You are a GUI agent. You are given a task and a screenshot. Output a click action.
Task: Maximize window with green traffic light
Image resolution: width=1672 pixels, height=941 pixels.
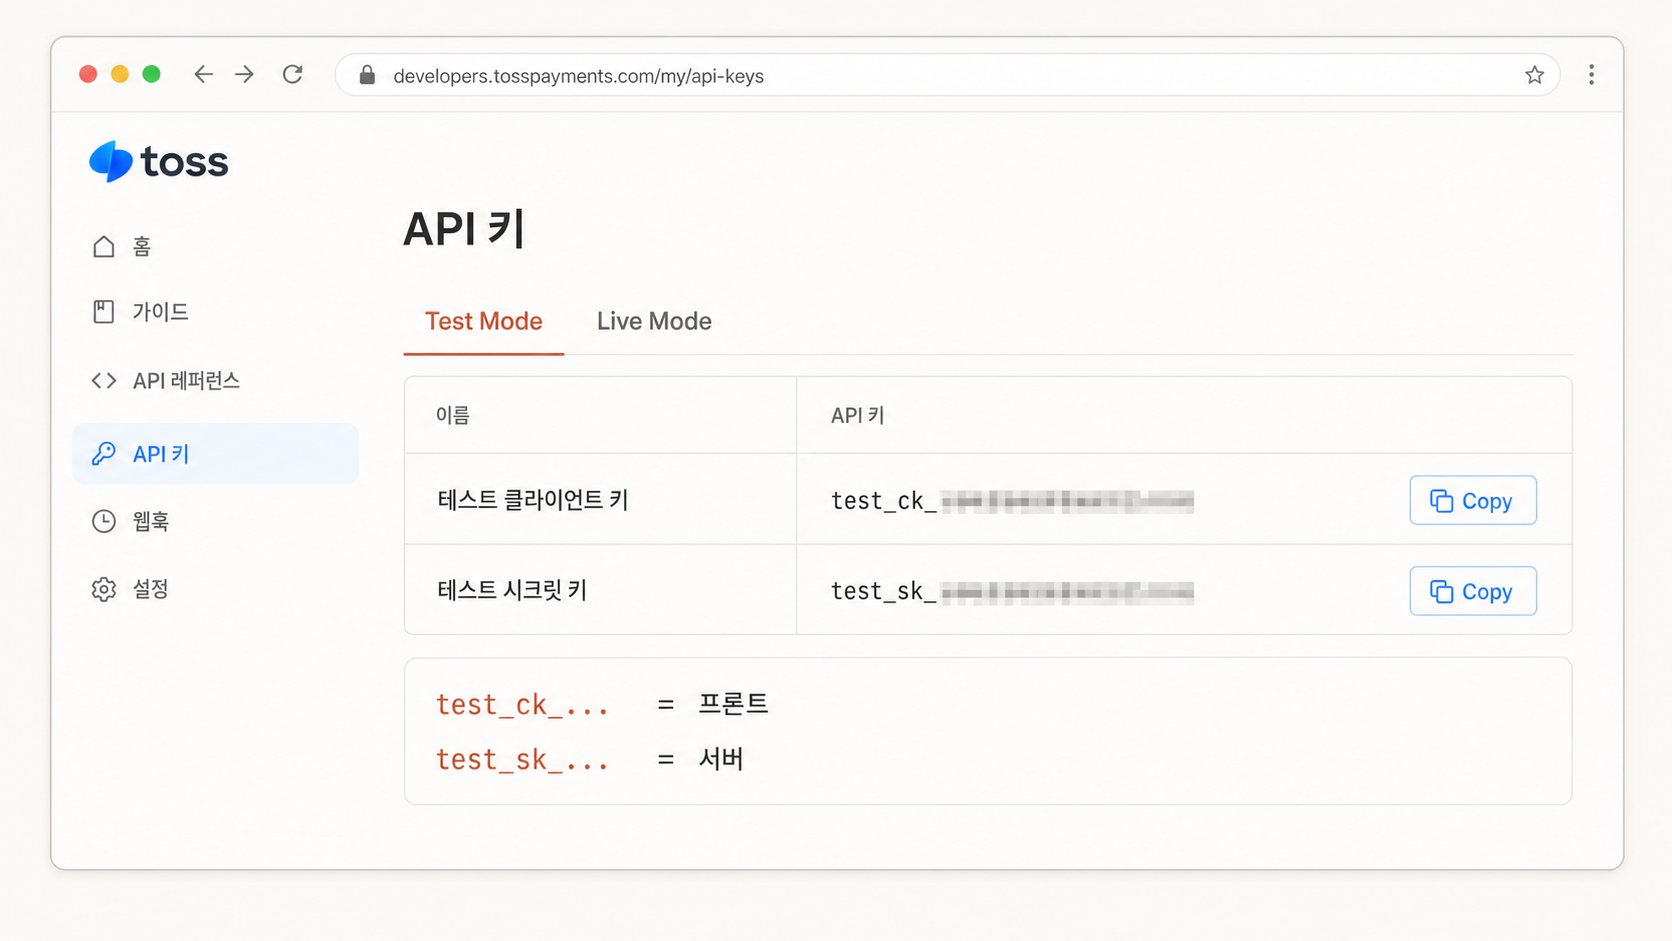click(x=151, y=74)
